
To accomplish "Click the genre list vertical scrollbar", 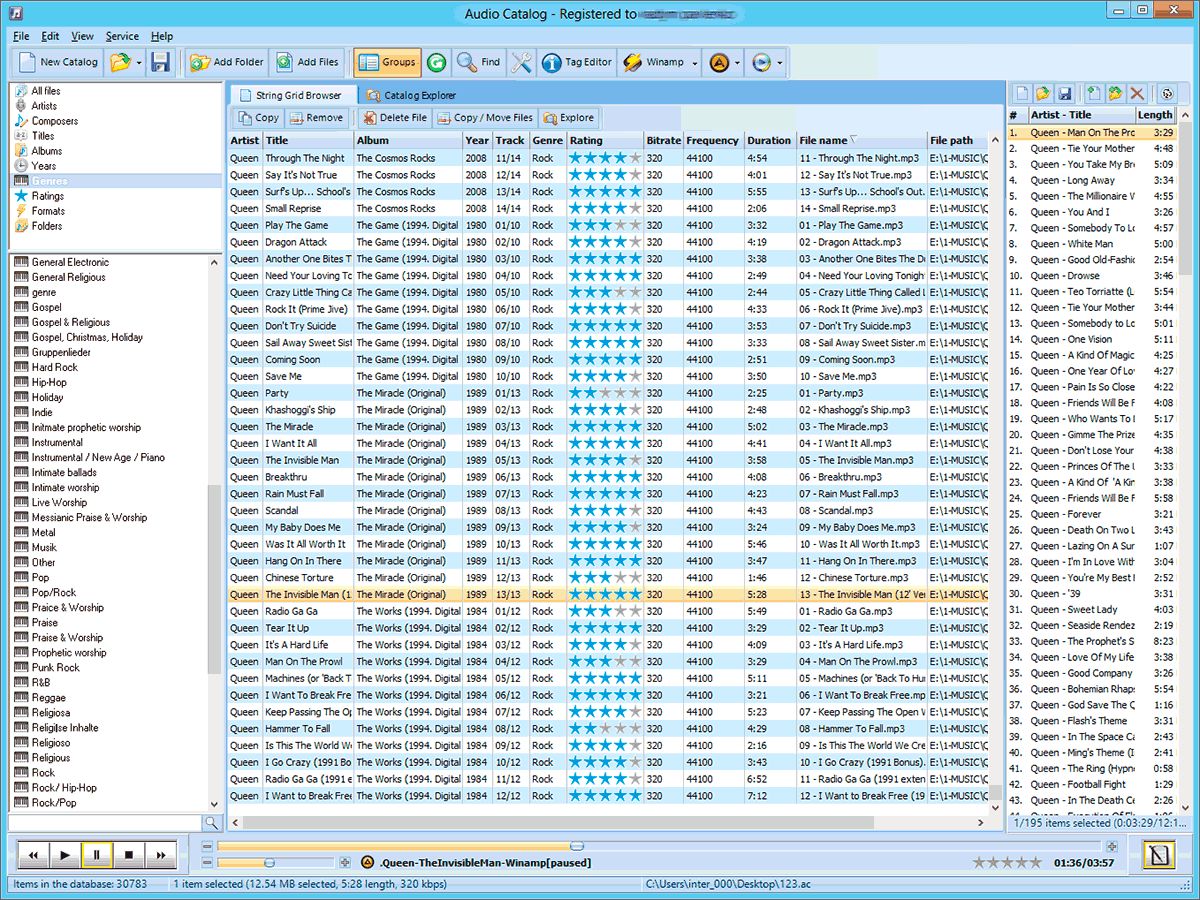I will pos(214,532).
